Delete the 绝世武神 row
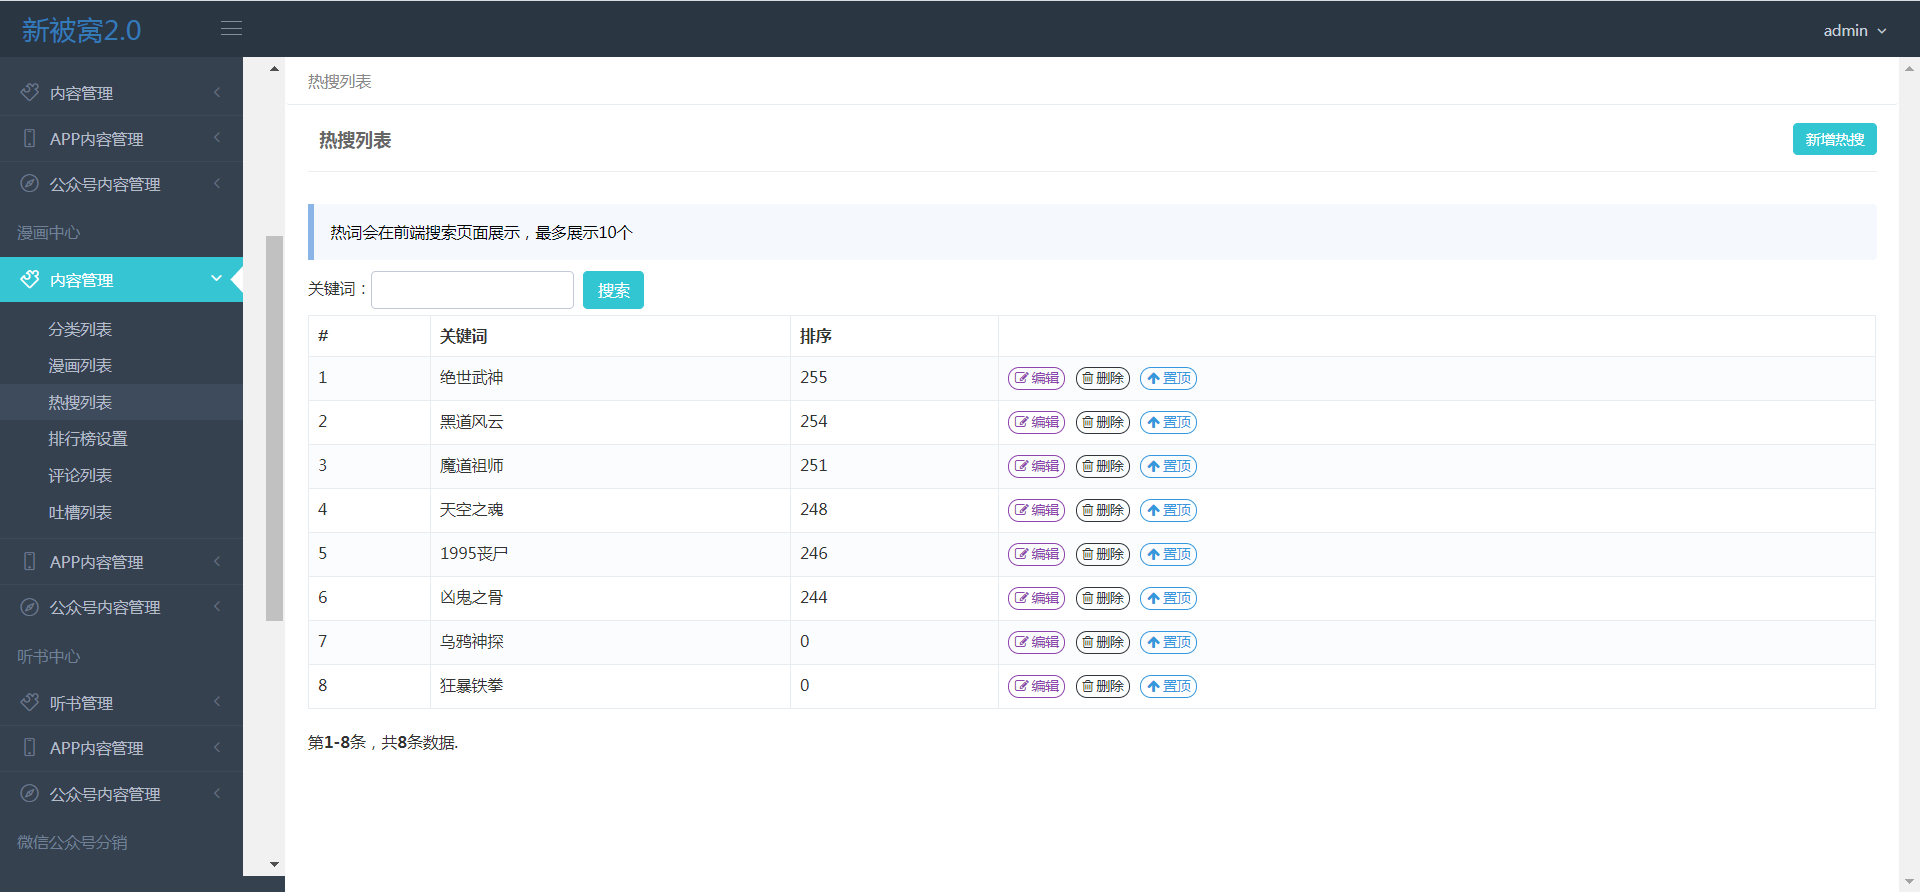Screen dimensions: 1920x892 (x=1102, y=378)
